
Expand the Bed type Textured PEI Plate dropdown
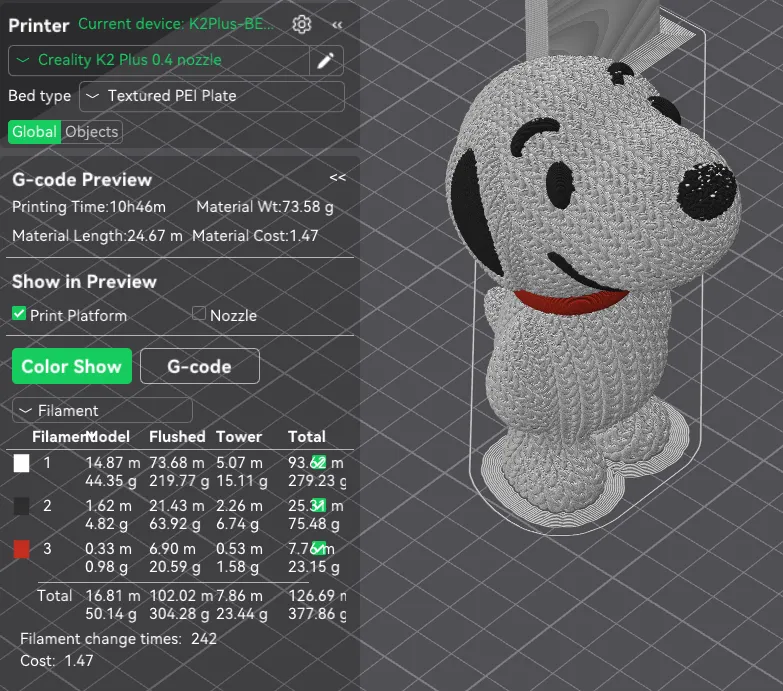210,96
